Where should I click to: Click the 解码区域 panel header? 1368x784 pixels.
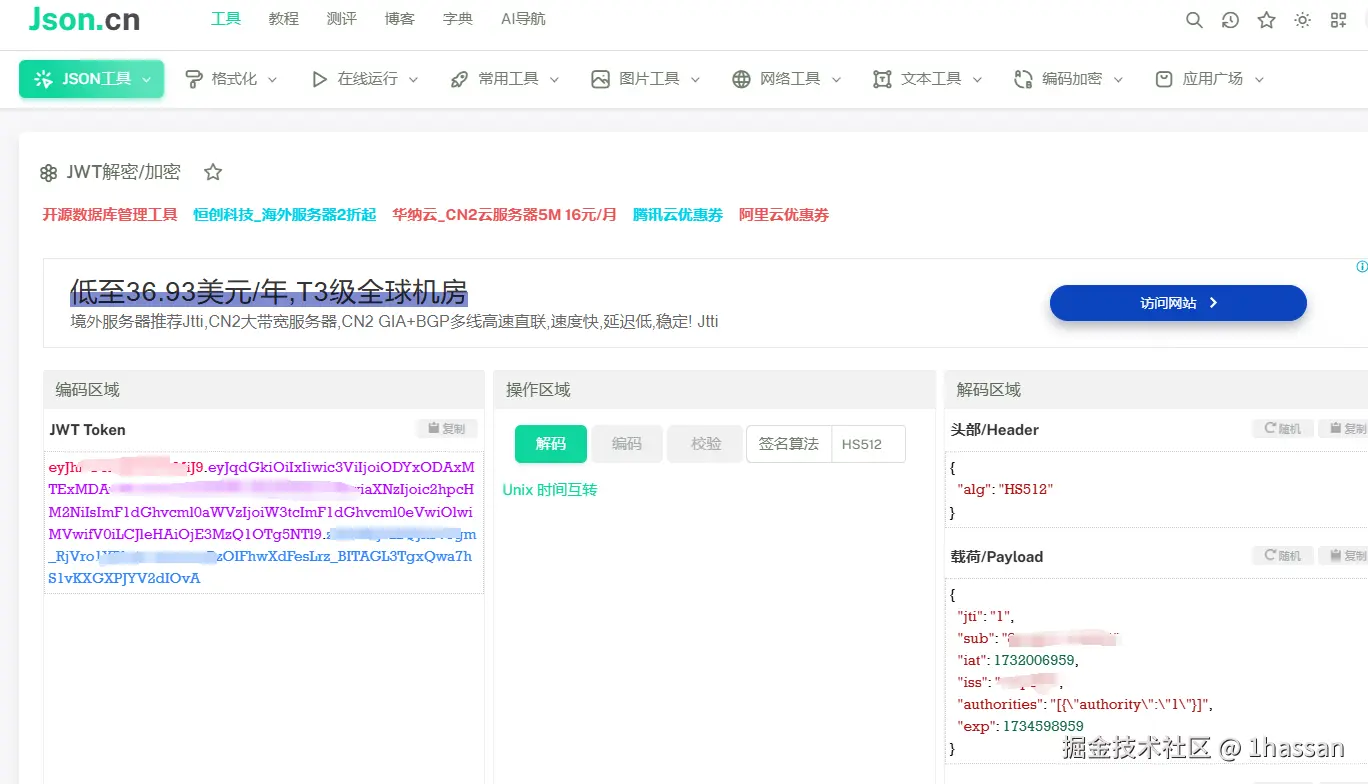pyautogui.click(x=1156, y=390)
